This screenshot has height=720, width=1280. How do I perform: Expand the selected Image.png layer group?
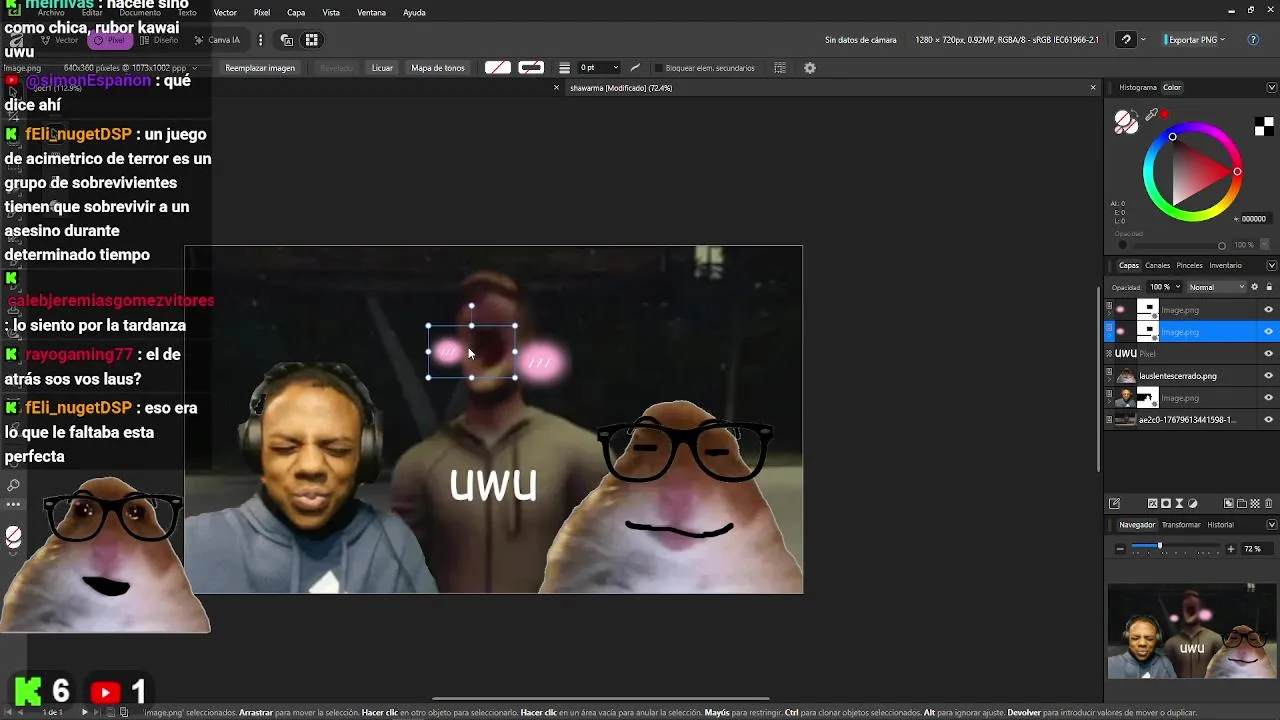[x=1109, y=336]
